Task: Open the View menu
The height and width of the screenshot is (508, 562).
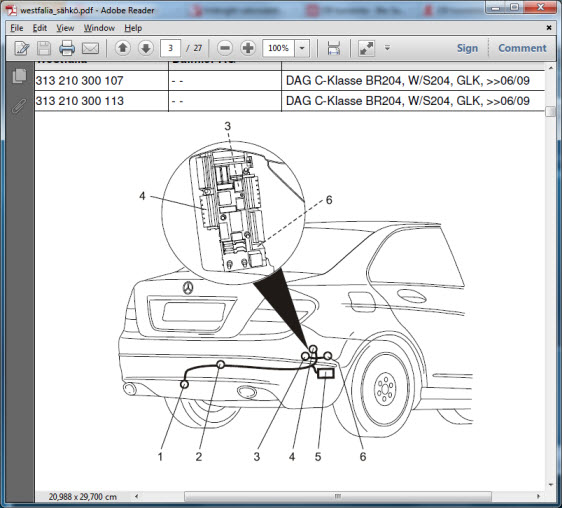Action: 65,28
